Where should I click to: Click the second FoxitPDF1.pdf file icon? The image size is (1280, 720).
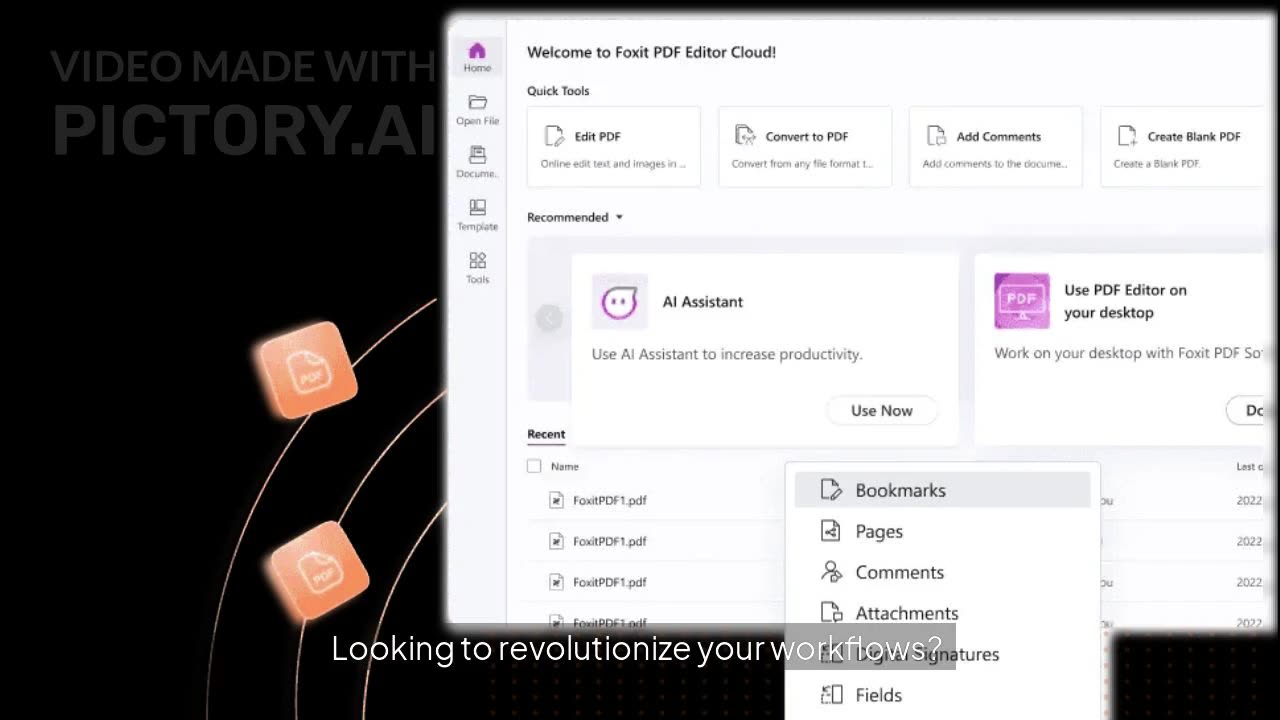point(557,541)
